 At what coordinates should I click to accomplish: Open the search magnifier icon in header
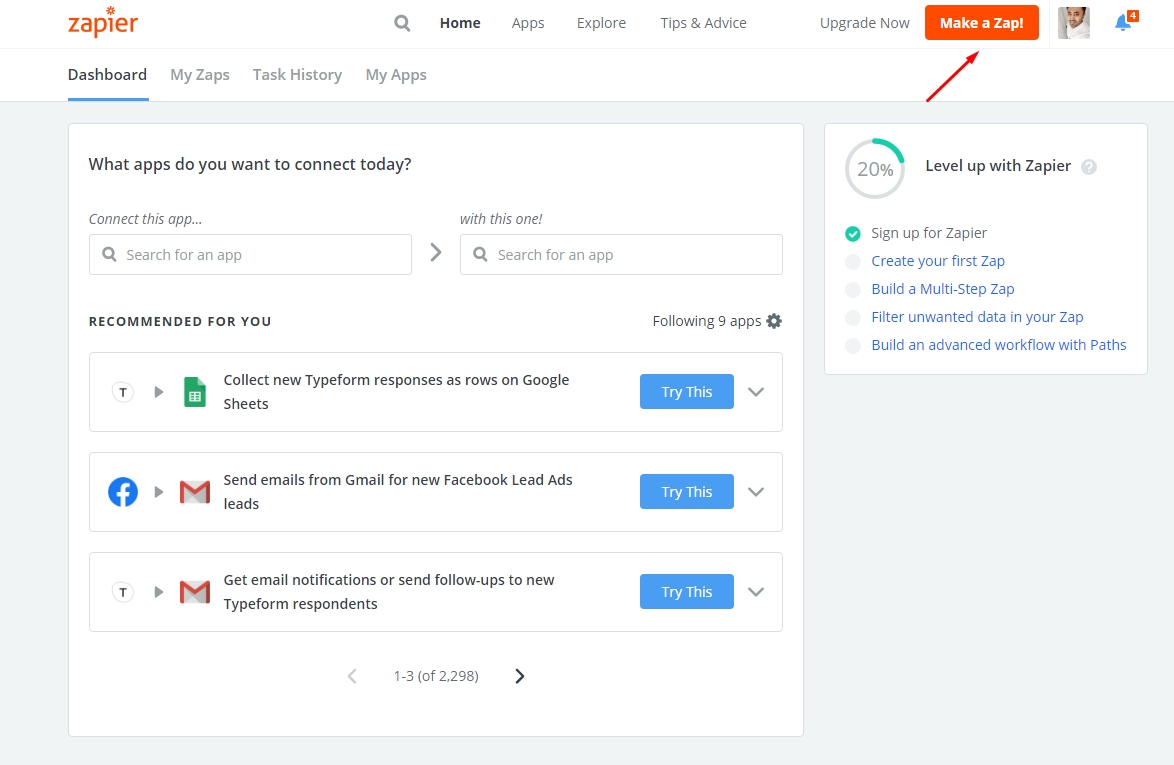pos(402,23)
